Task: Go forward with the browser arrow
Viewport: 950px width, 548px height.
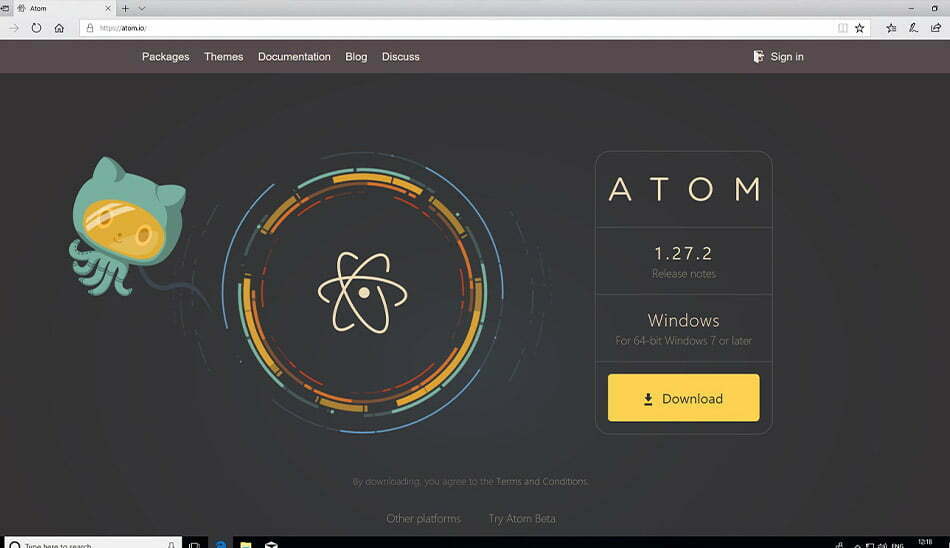Action: (13, 28)
